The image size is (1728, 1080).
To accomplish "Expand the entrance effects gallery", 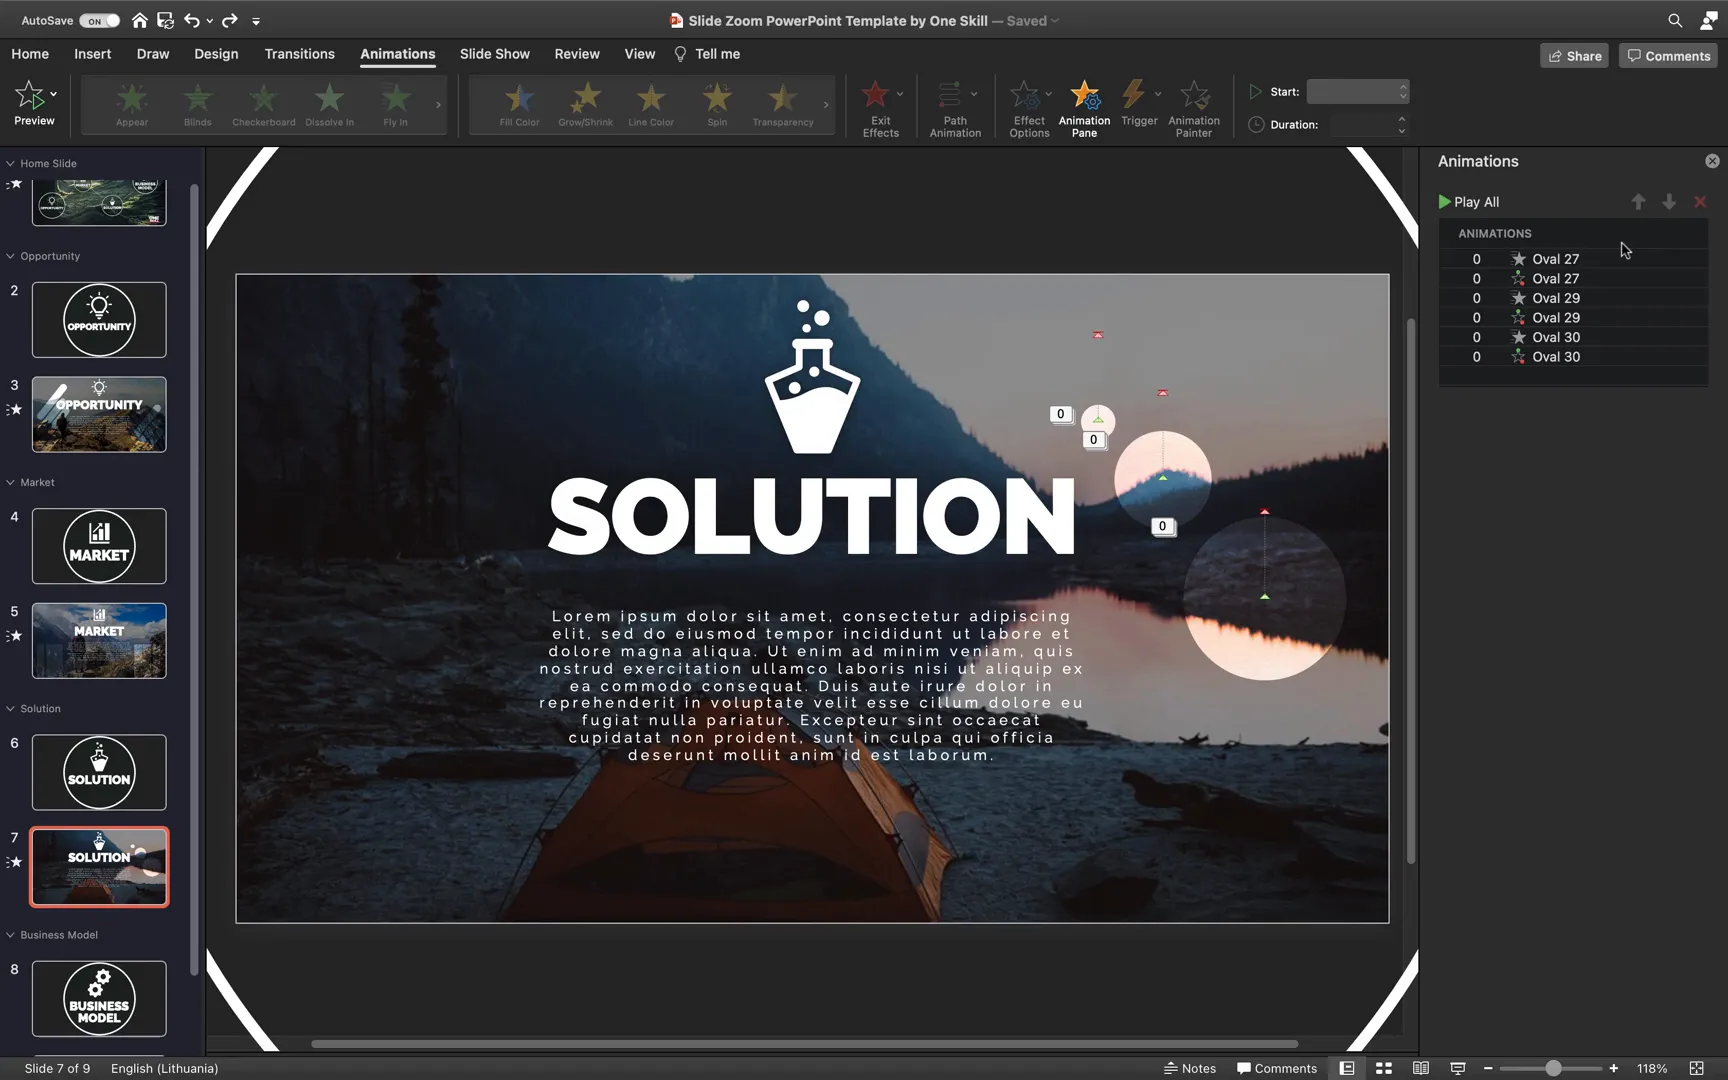I will pyautogui.click(x=438, y=104).
